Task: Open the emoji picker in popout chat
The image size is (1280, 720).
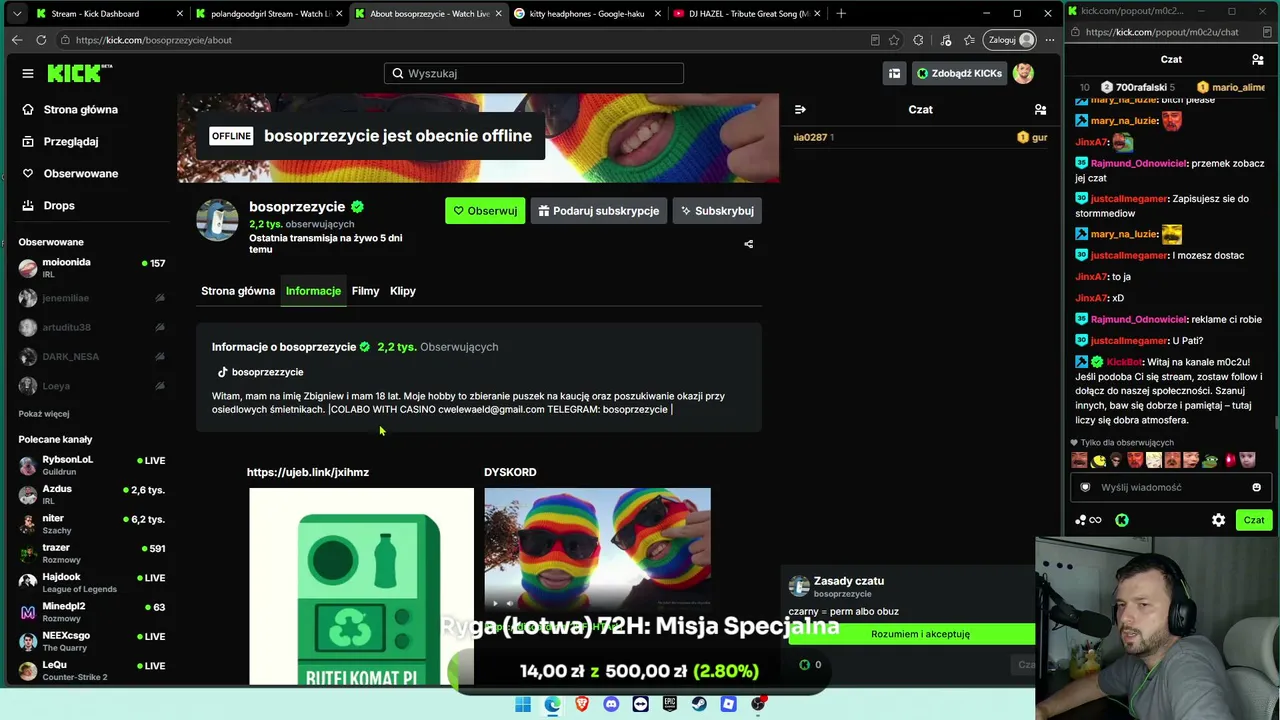Action: click(x=1256, y=487)
